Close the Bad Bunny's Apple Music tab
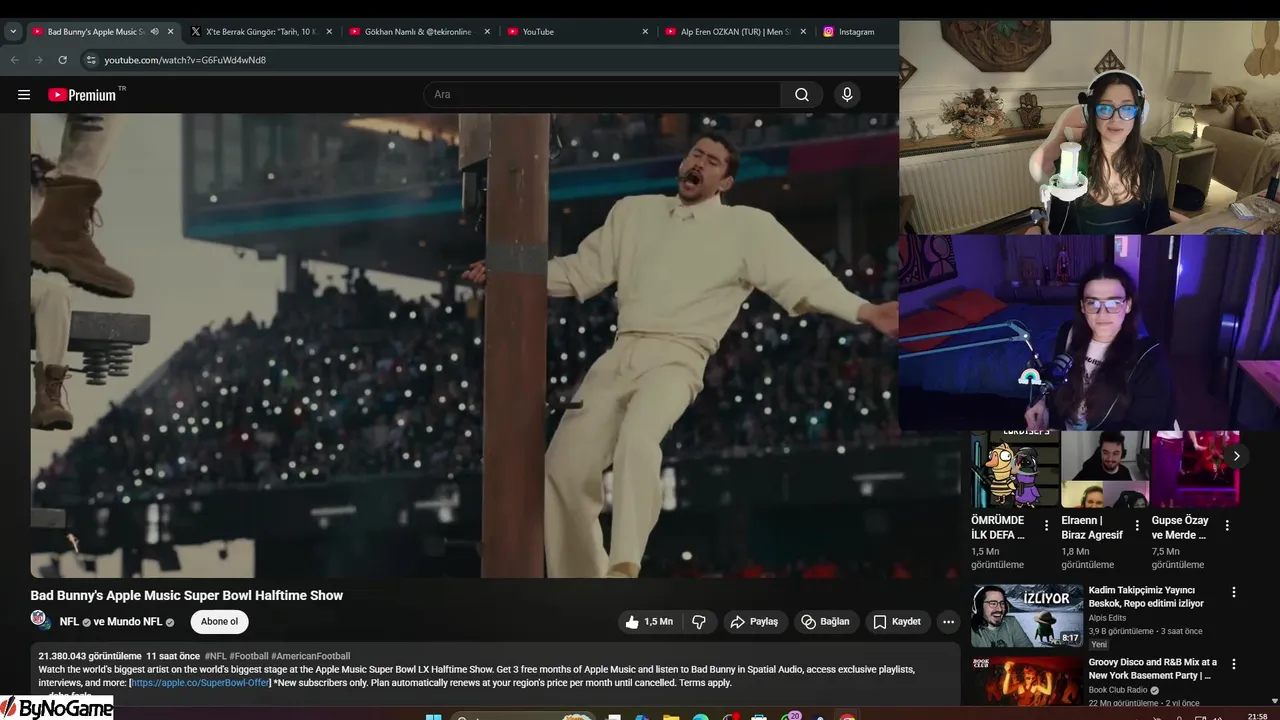 coord(170,32)
